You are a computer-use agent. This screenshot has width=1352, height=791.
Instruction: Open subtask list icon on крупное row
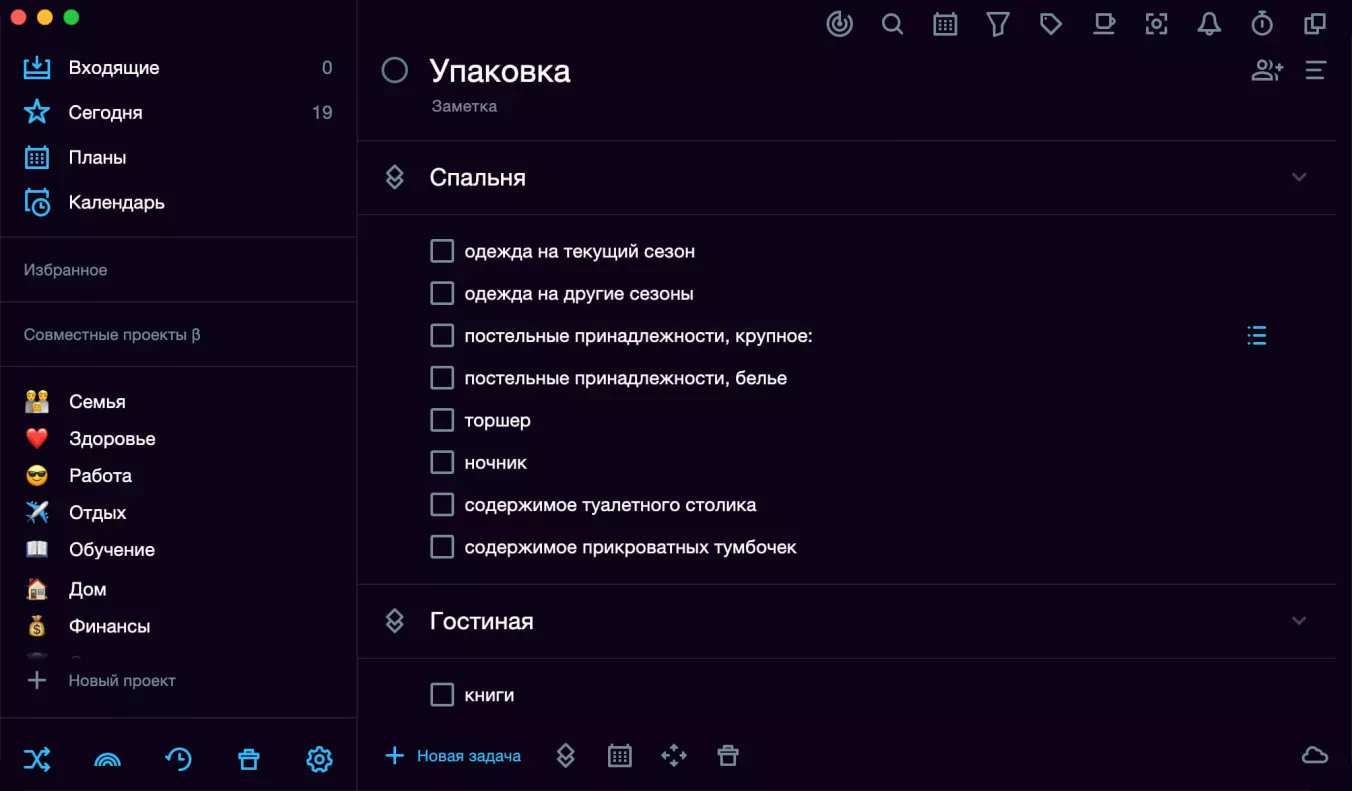pos(1257,336)
